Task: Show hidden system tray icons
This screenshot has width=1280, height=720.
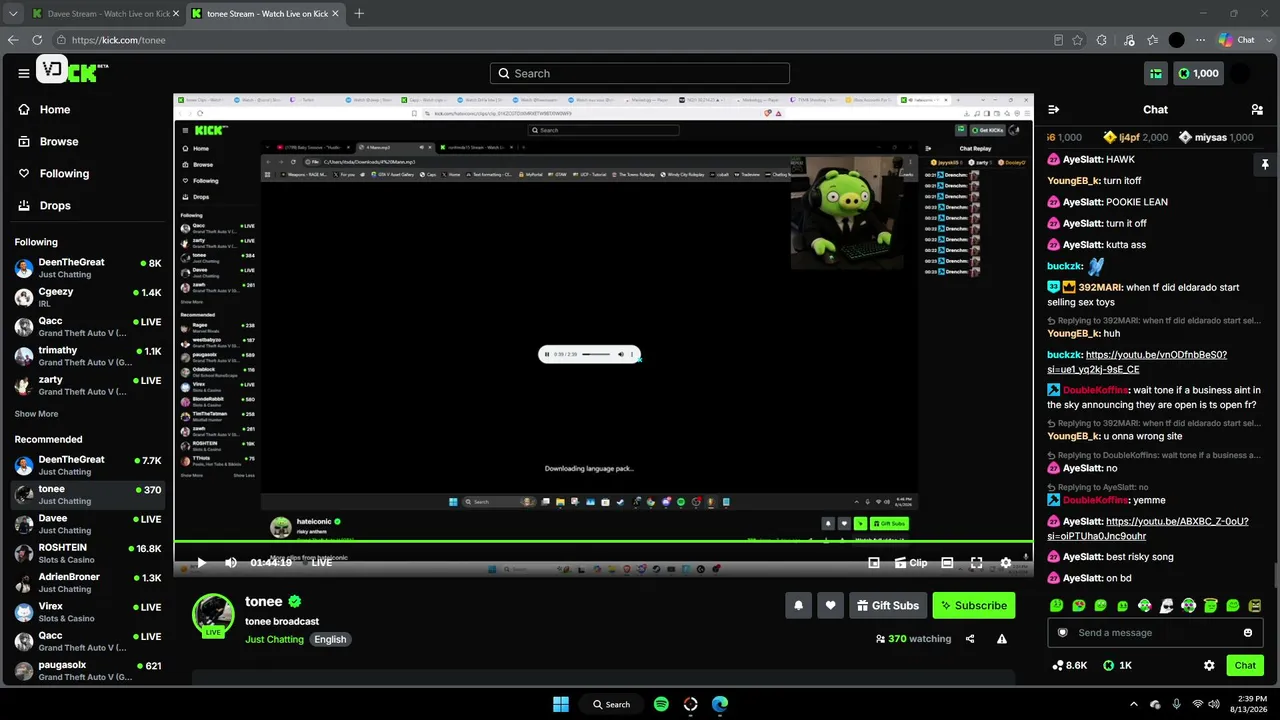Action: pos(1133,704)
